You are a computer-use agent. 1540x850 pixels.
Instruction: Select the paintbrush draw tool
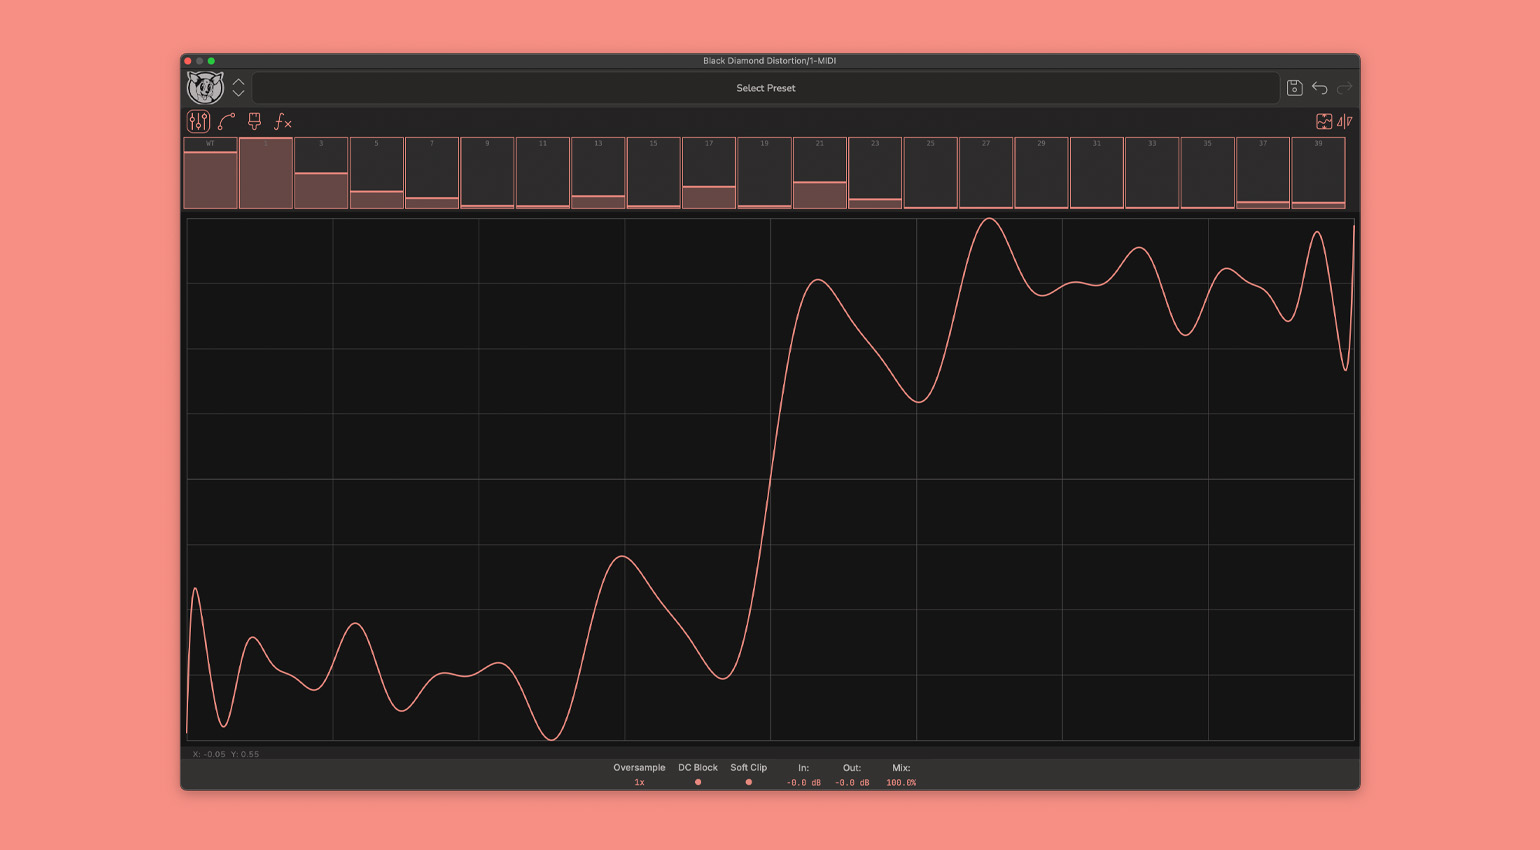click(x=255, y=122)
